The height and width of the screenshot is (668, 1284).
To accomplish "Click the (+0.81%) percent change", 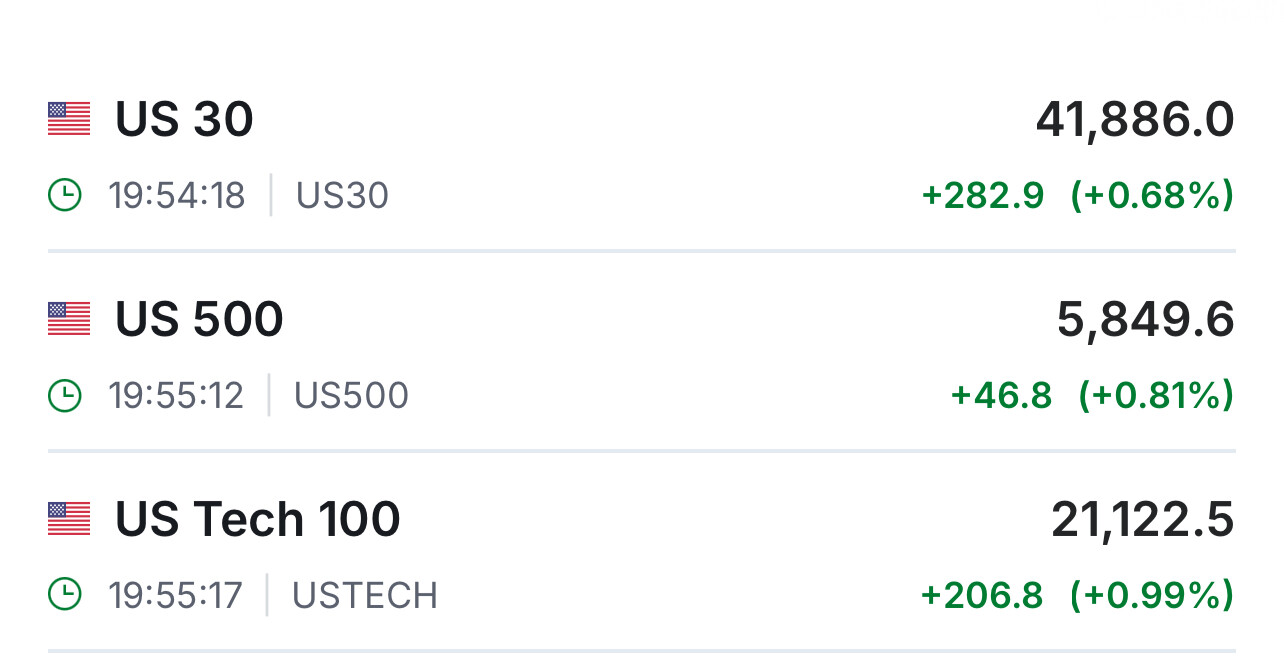I will (1155, 396).
